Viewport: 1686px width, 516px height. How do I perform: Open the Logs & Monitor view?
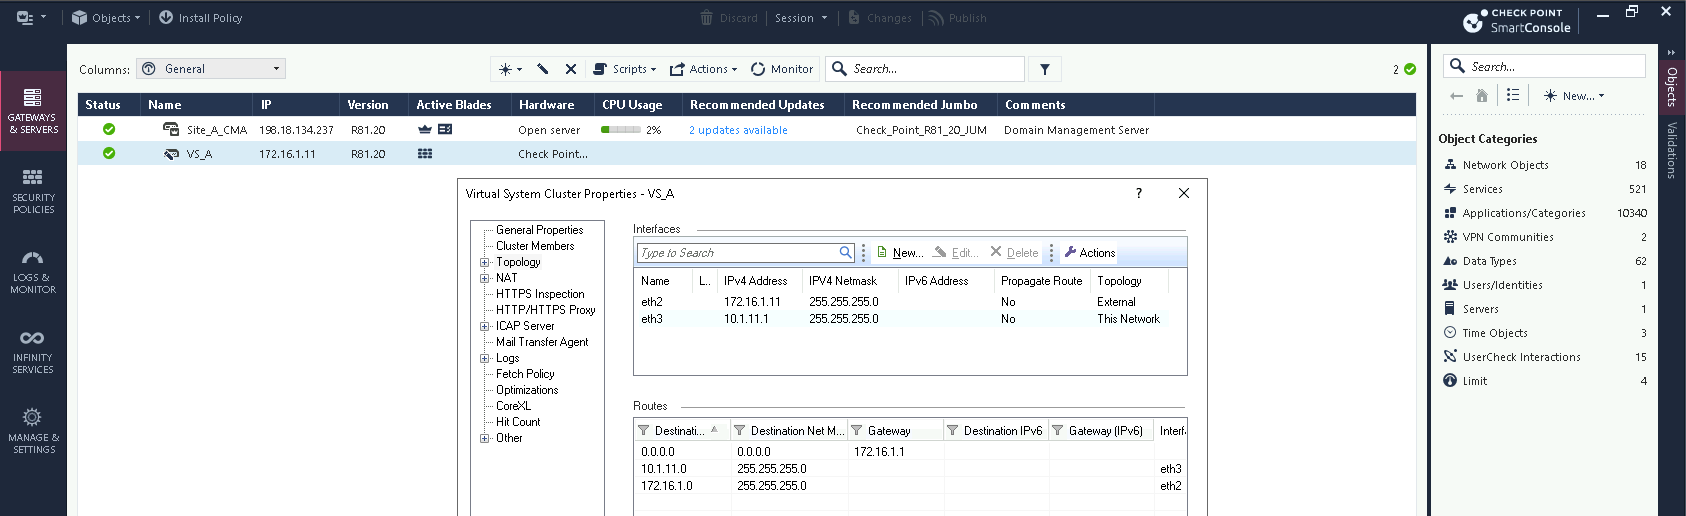click(x=33, y=271)
